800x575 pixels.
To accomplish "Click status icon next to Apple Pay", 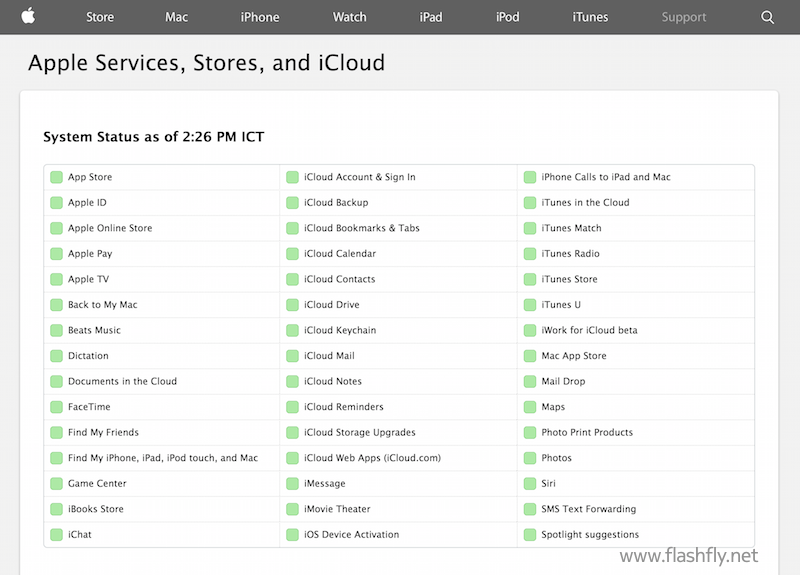I will tap(56, 254).
